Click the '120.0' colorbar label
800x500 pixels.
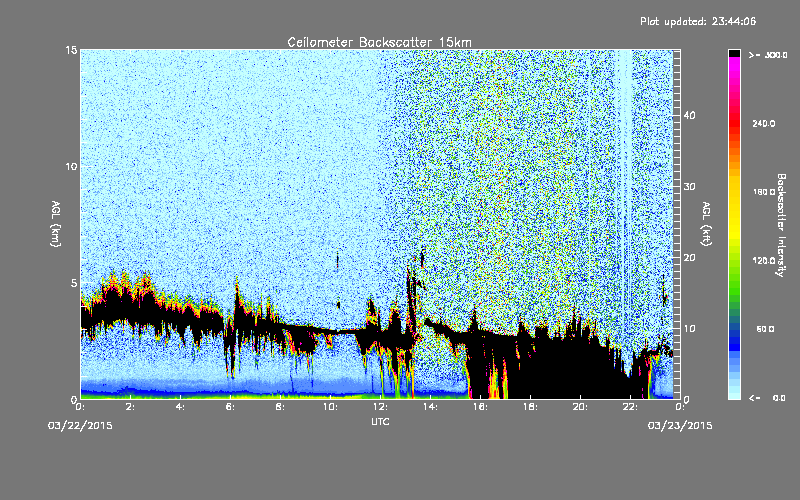click(764, 261)
